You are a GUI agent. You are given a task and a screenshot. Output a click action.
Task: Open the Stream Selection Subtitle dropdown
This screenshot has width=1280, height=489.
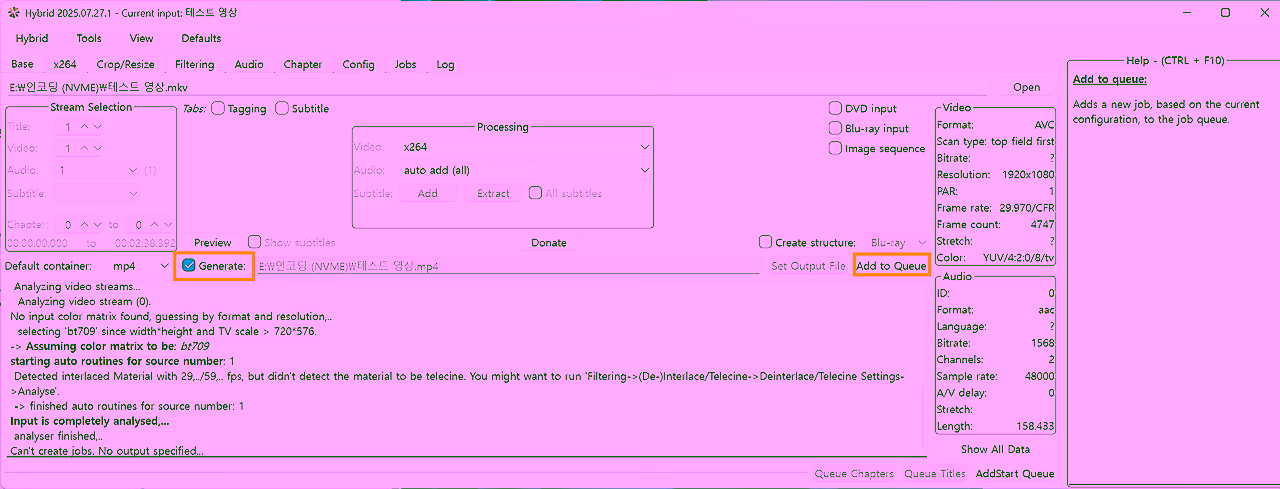98,193
